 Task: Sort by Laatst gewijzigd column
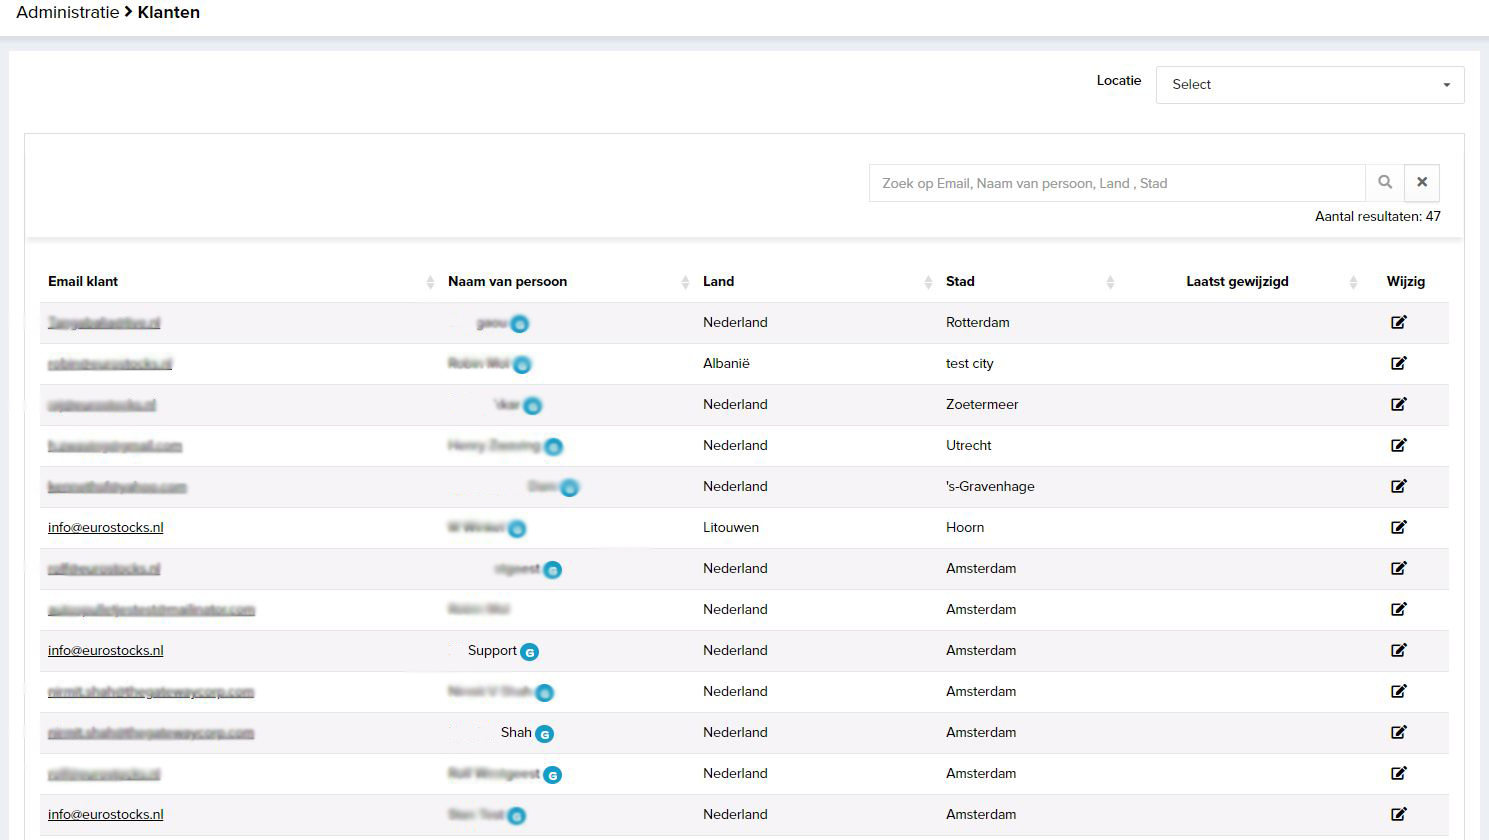[x=1237, y=282]
